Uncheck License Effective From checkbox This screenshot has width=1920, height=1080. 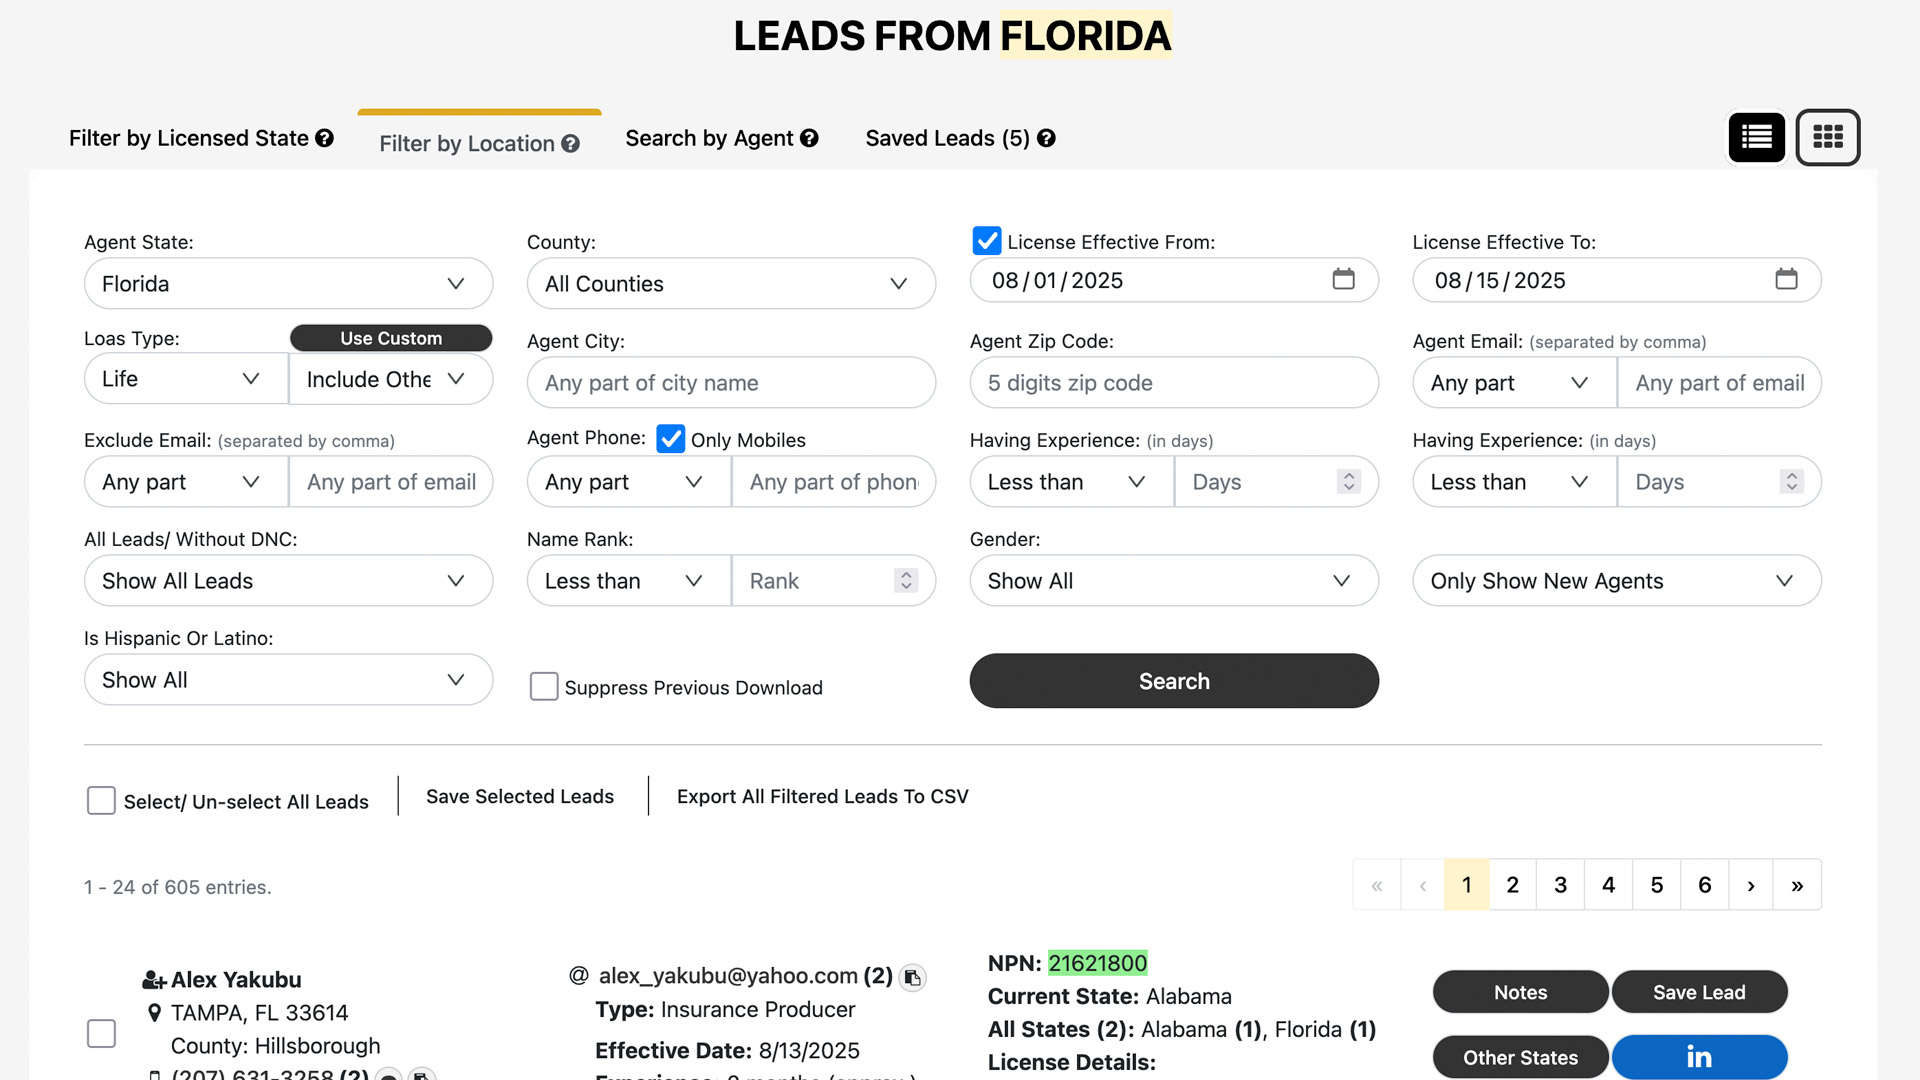(986, 241)
